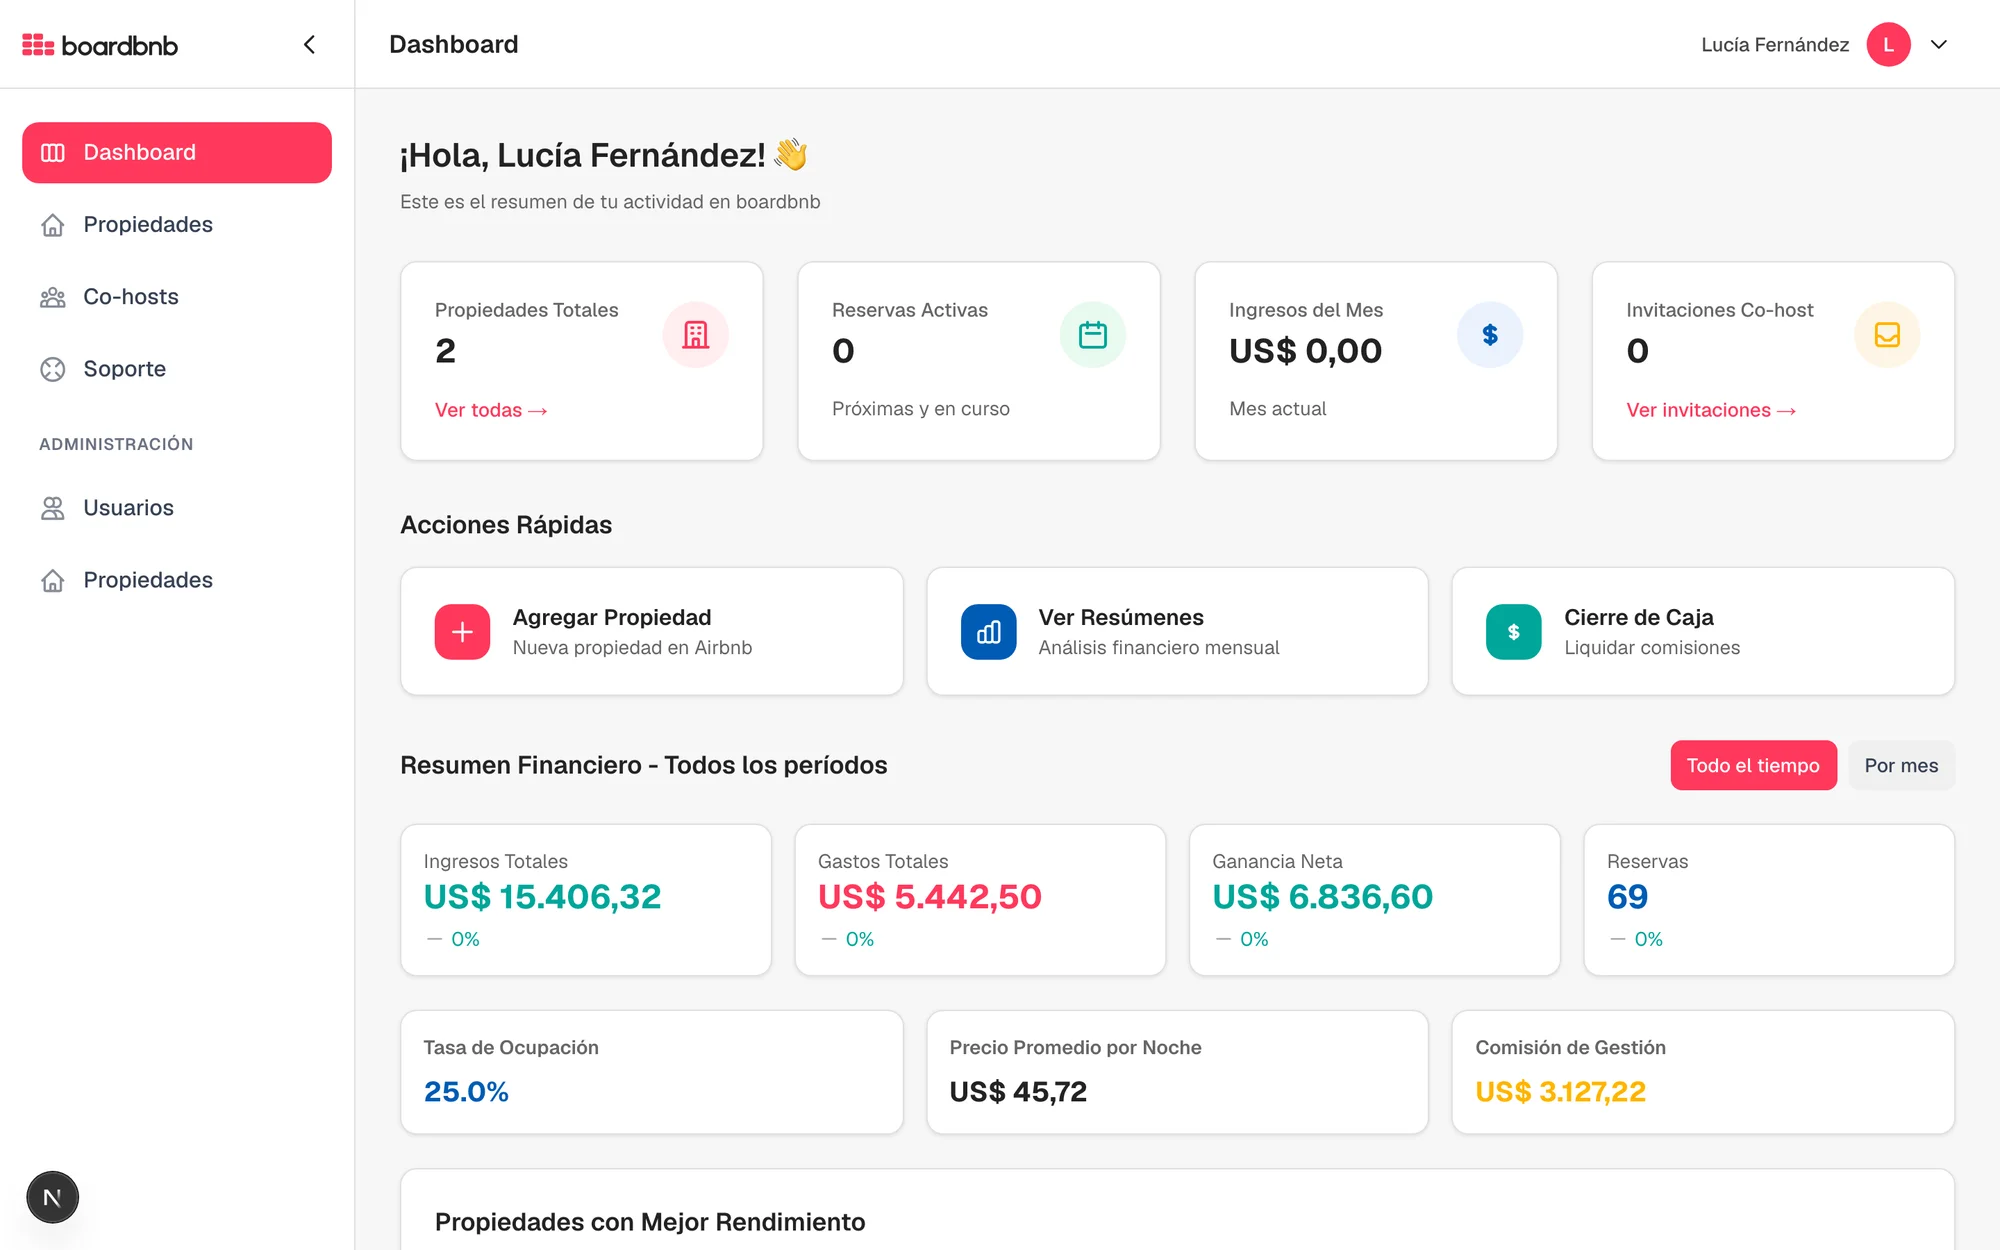
Task: Click the Tasa de Ocupación 25.0% value
Action: pos(466,1091)
